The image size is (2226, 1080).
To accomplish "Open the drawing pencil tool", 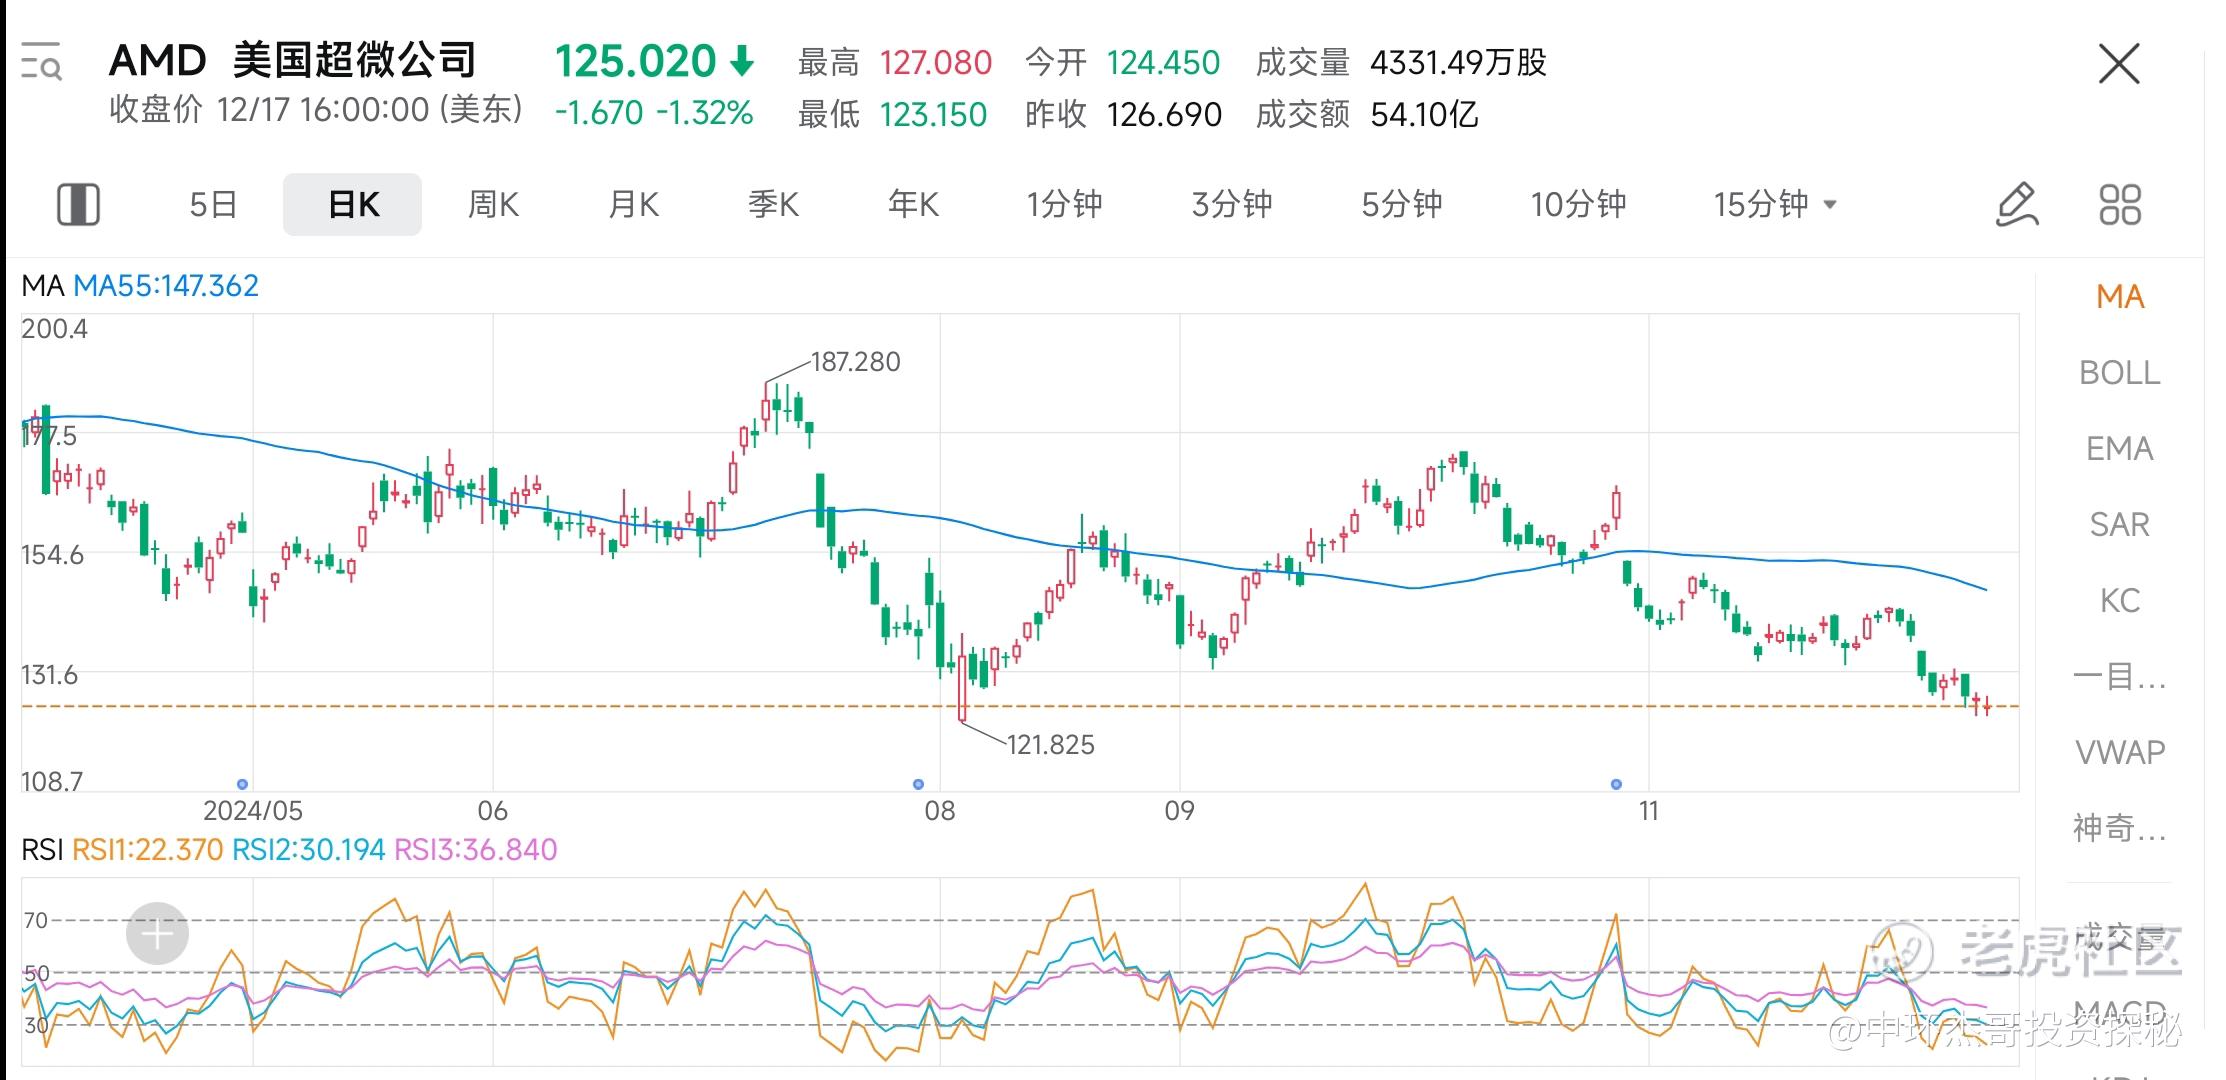I will 2017,204.
